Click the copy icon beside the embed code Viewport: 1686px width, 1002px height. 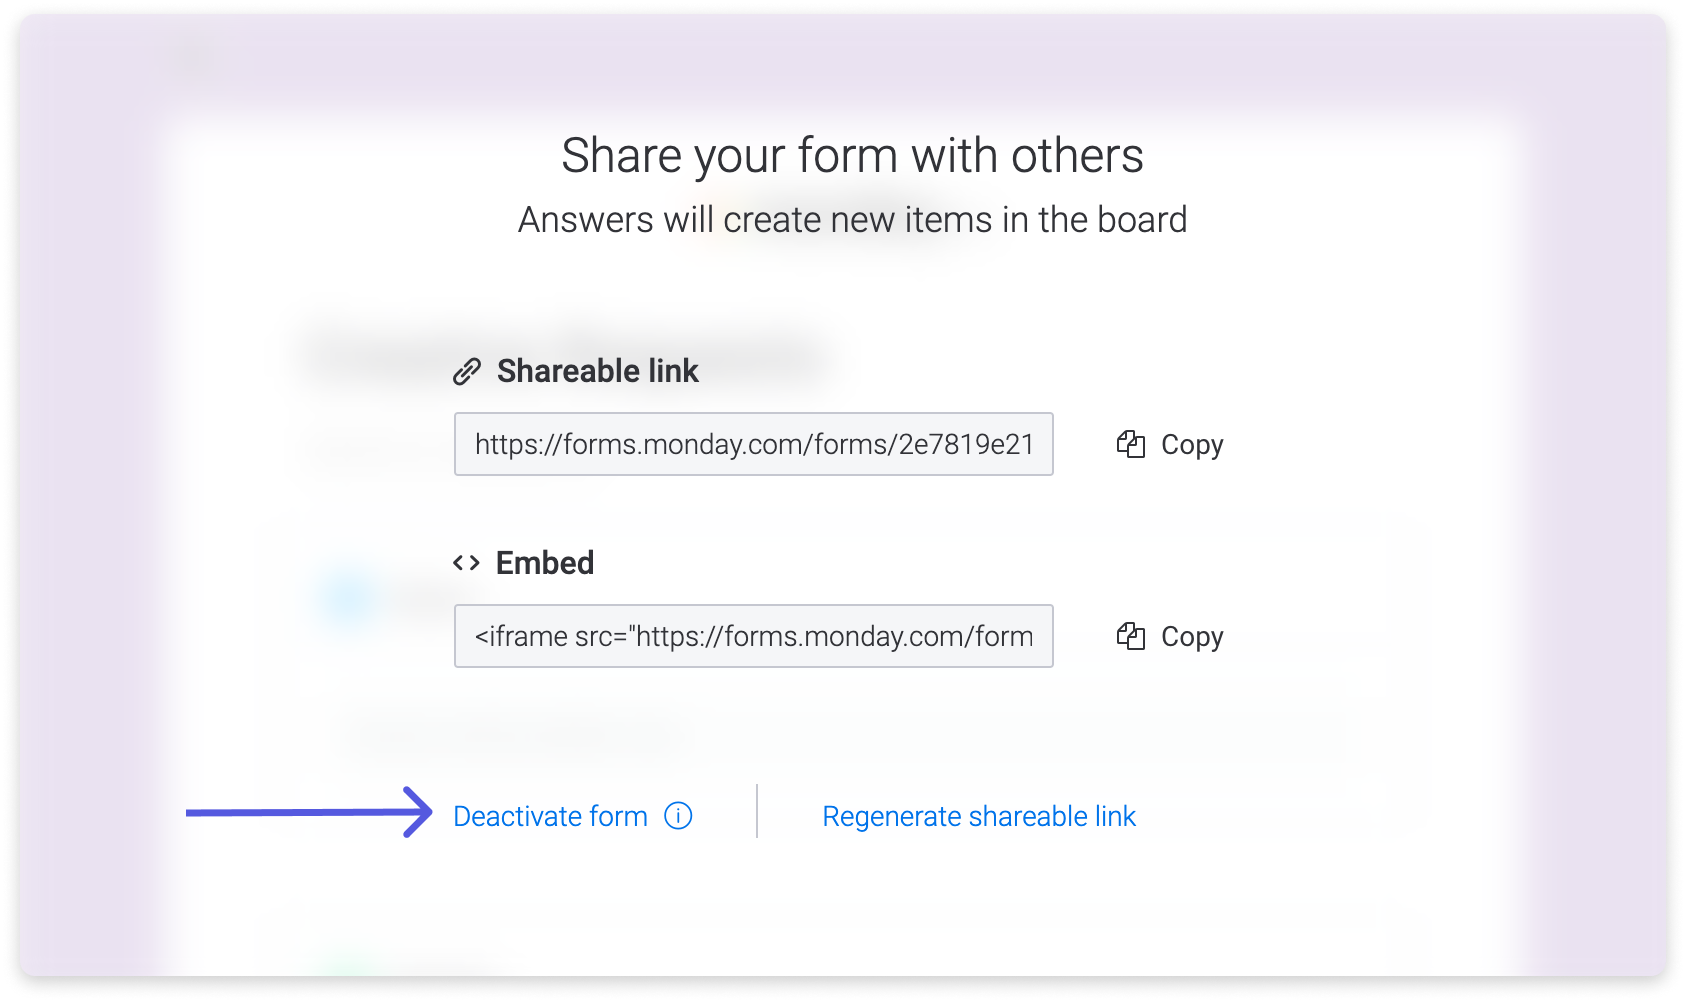point(1131,636)
